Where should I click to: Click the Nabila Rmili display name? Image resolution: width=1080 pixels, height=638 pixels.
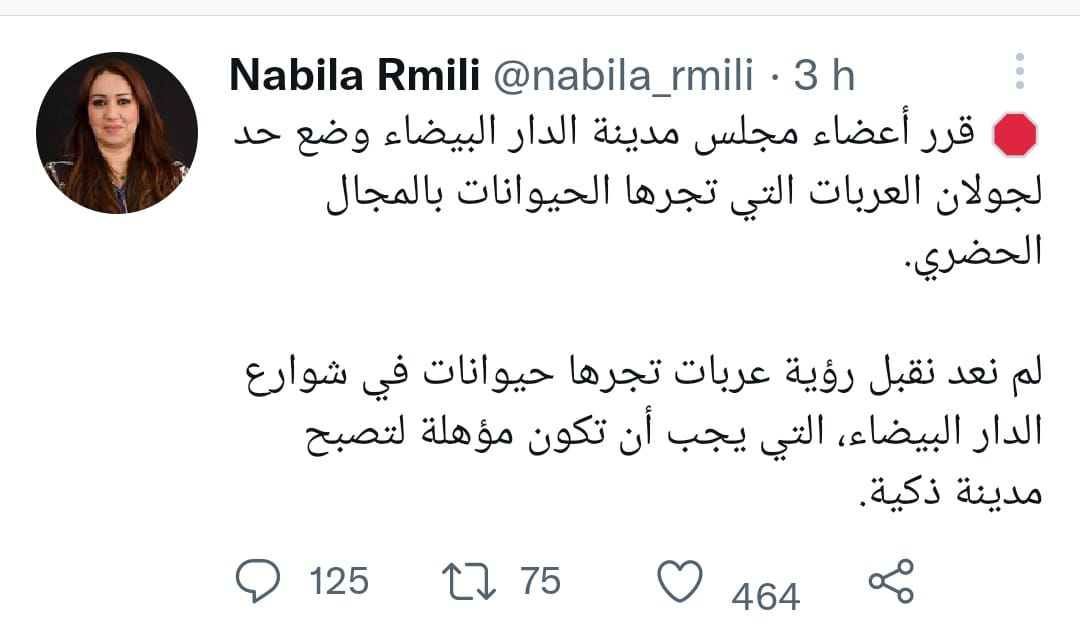coord(355,74)
